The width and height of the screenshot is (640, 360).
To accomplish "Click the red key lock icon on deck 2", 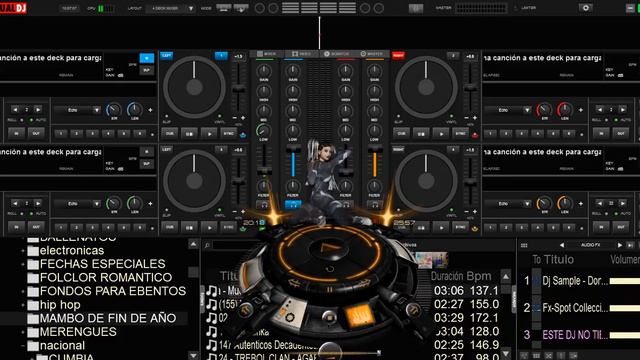I will 475,135.
